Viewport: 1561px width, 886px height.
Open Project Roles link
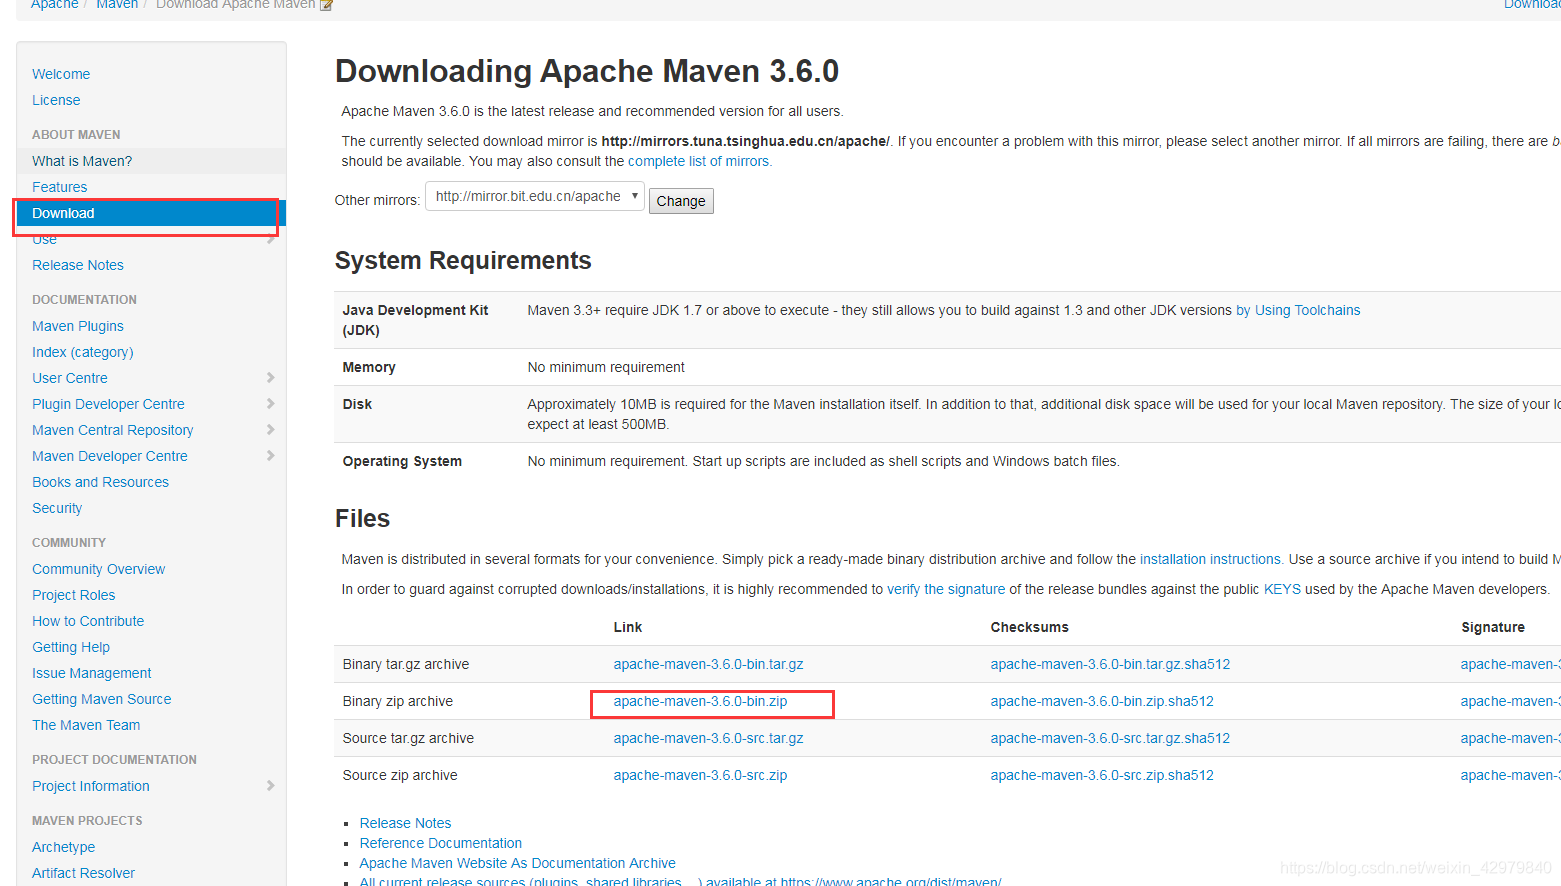click(x=73, y=595)
